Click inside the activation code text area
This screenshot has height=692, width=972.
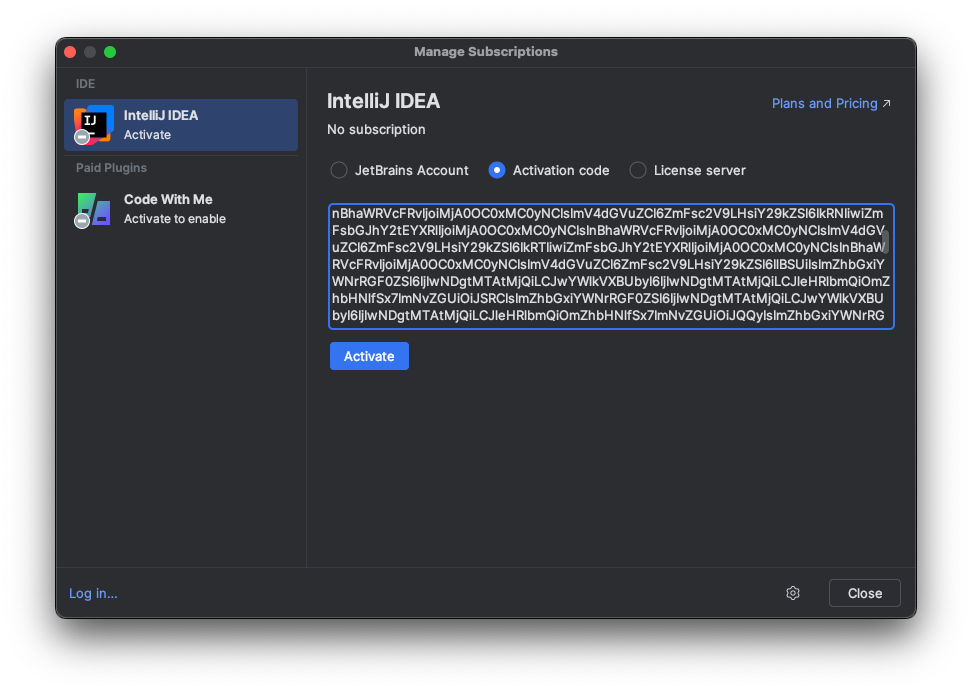(611, 265)
